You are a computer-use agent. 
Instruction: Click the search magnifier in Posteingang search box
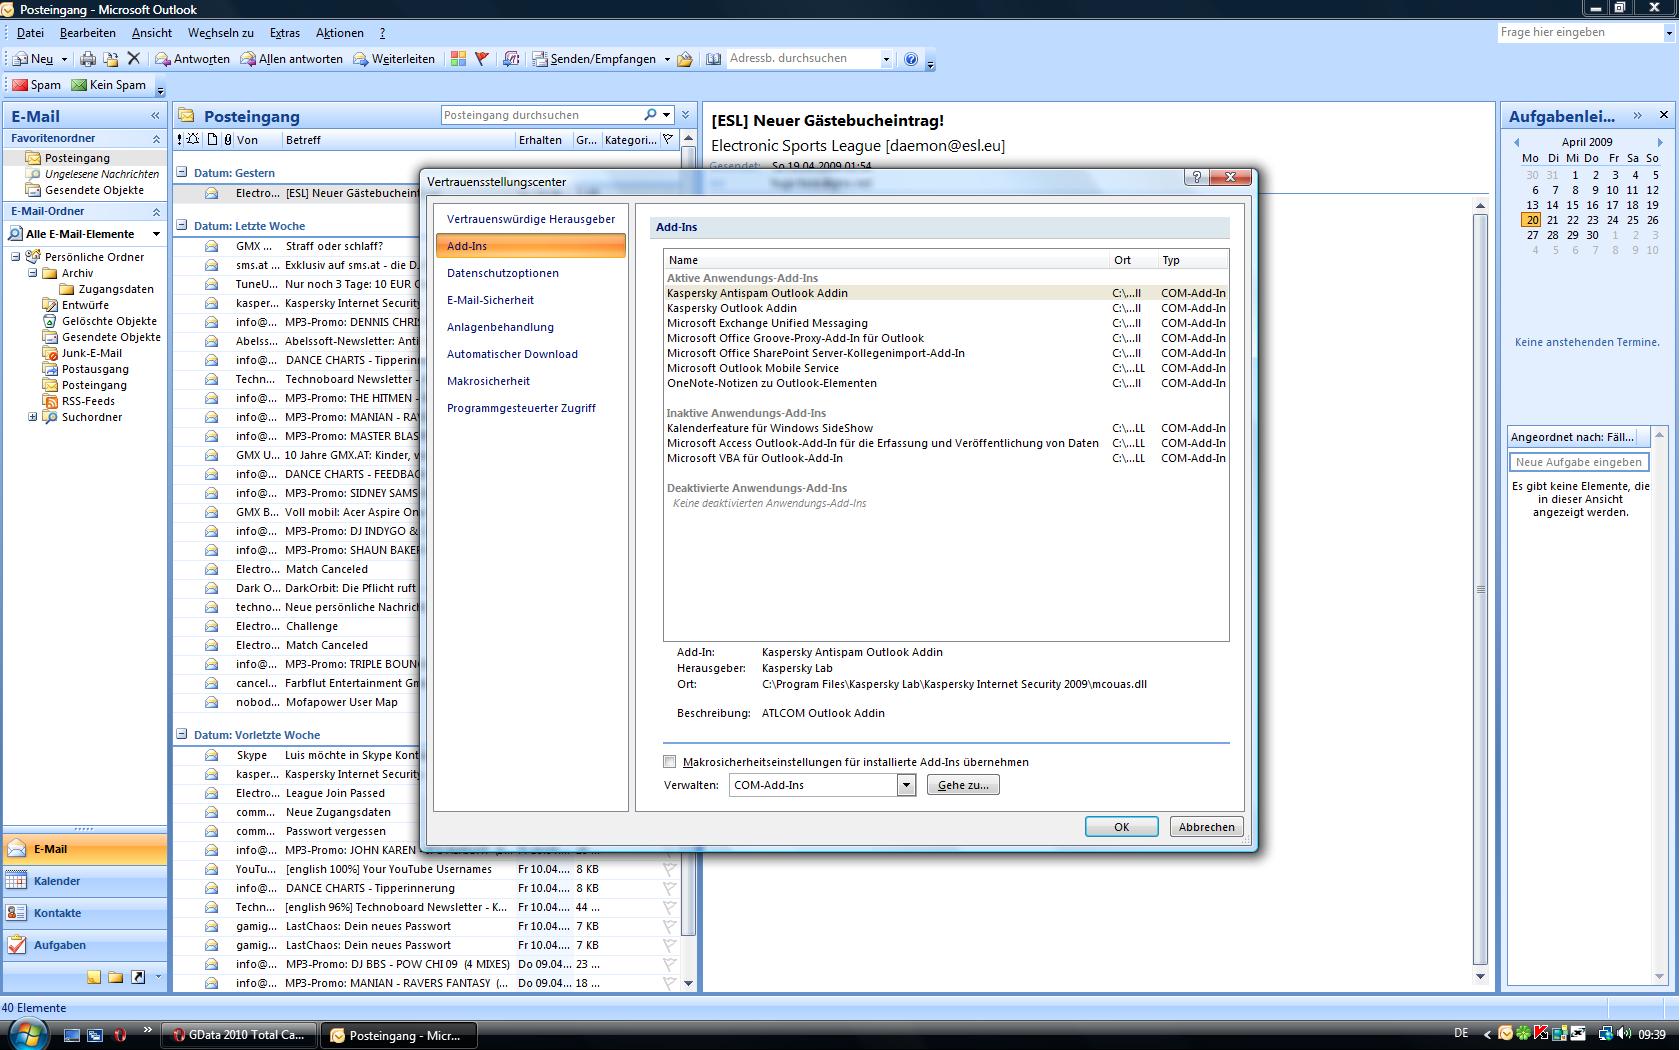[650, 115]
